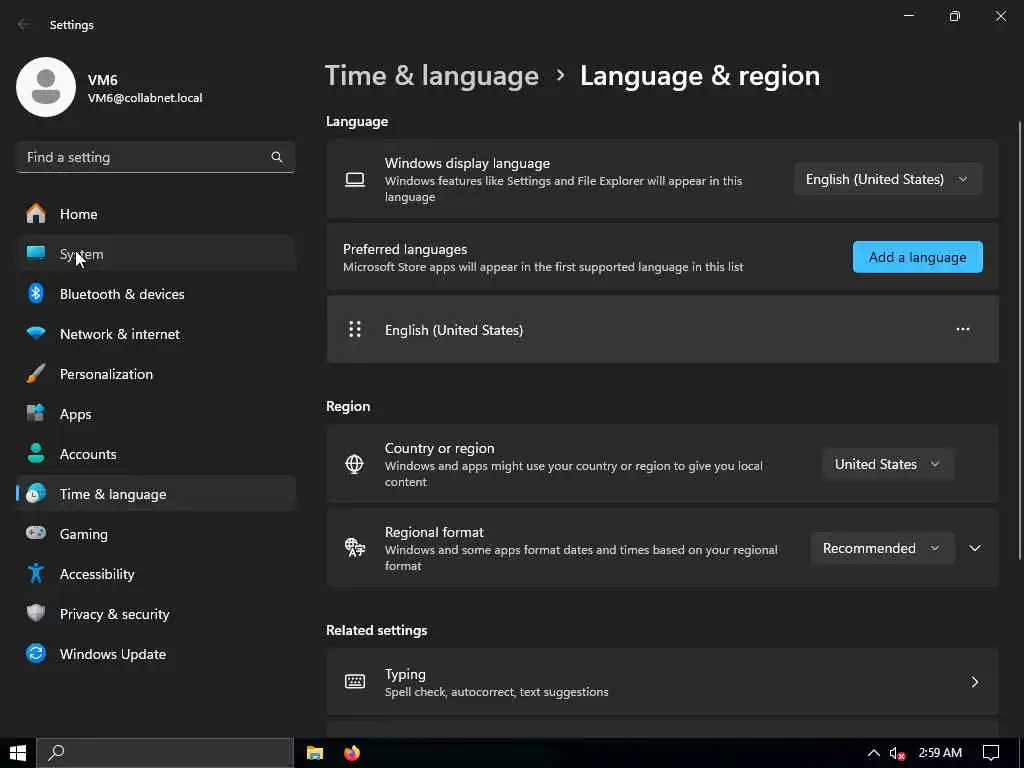Screen dimensions: 1024x768
Task: Select the English (United States) language row
Action: pos(662,329)
